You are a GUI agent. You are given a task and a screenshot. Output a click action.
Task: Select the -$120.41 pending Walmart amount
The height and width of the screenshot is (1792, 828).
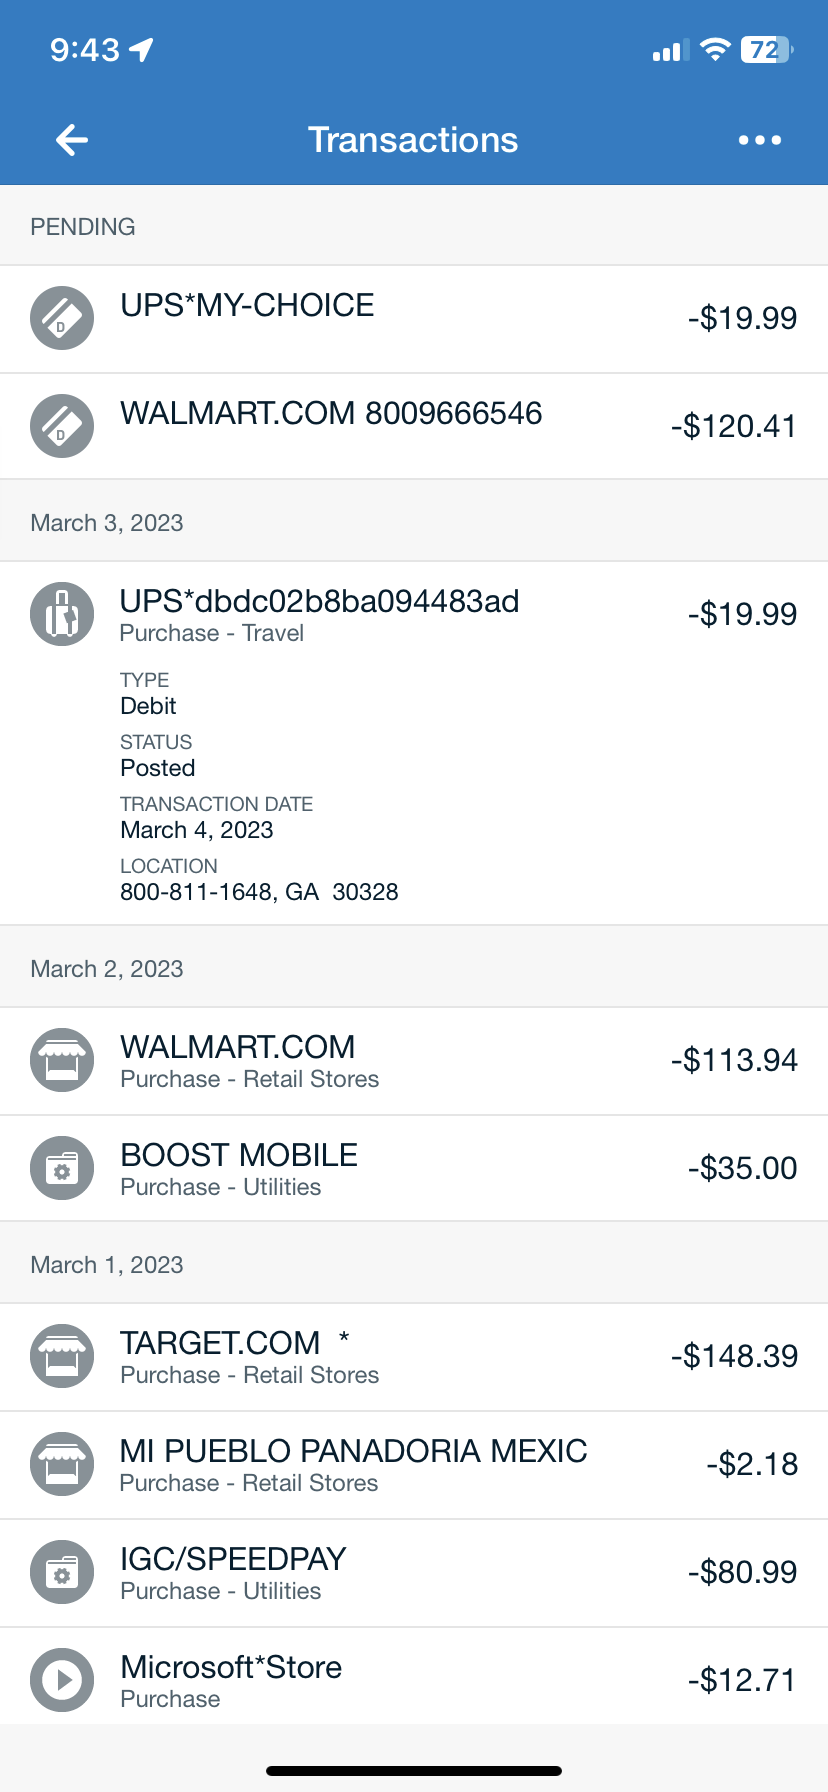coord(734,427)
